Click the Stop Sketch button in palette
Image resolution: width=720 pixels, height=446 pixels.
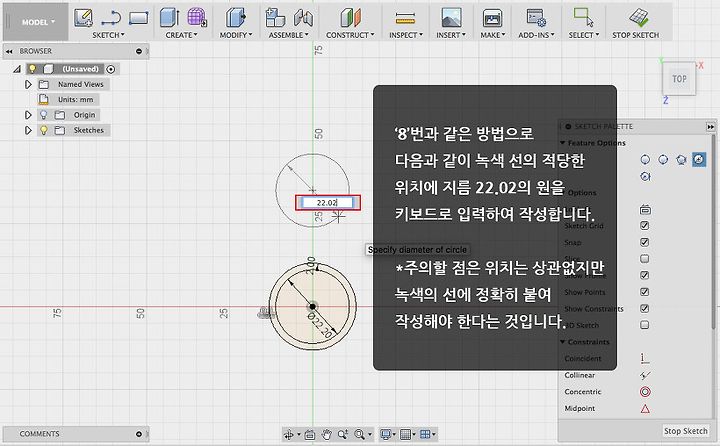685,431
